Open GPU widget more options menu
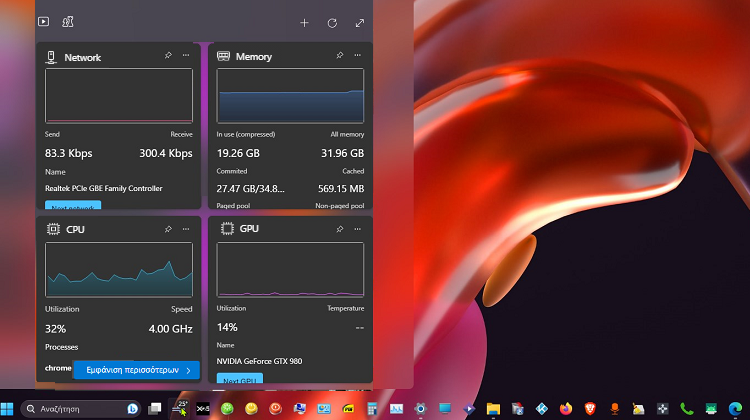 [357, 229]
